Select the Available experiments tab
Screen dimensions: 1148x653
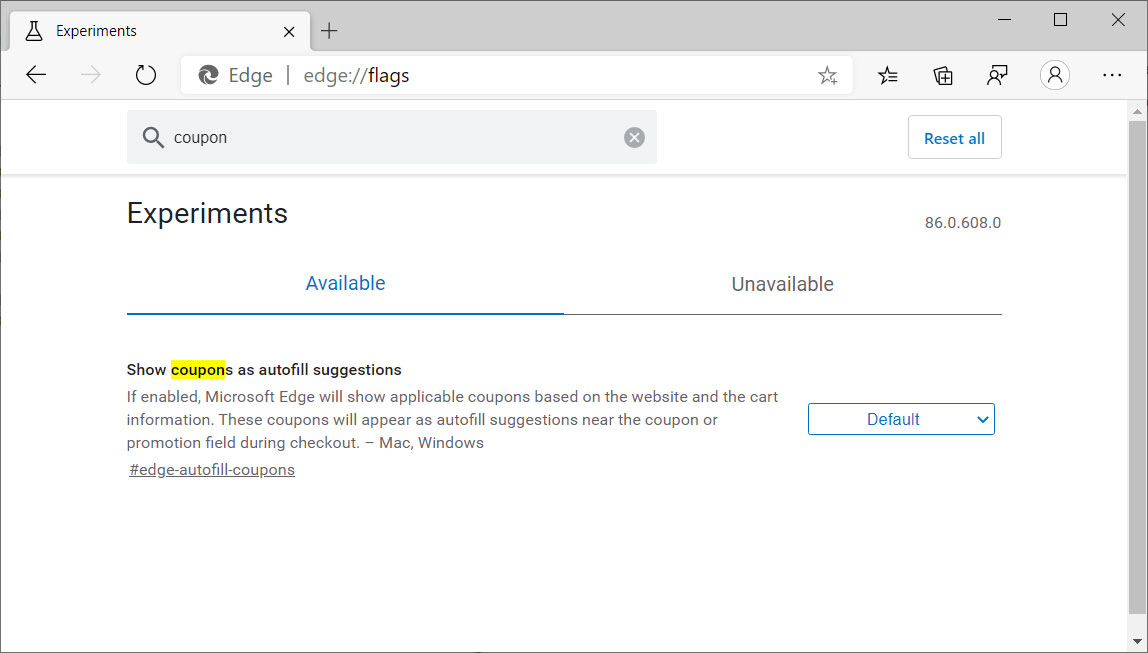pyautogui.click(x=345, y=283)
